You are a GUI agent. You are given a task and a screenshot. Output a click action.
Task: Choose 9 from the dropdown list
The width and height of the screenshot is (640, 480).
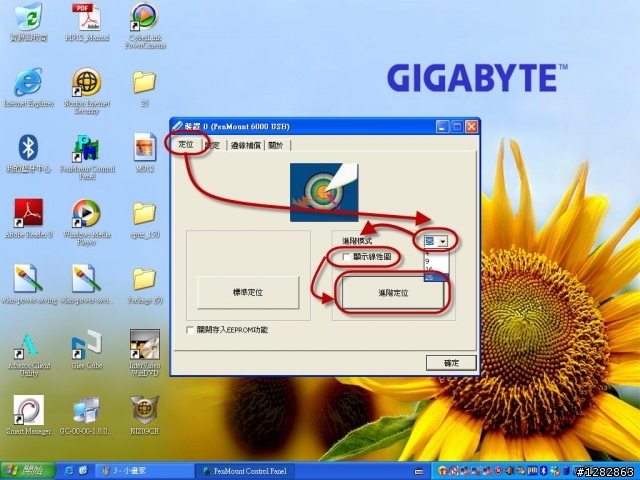[x=436, y=261]
